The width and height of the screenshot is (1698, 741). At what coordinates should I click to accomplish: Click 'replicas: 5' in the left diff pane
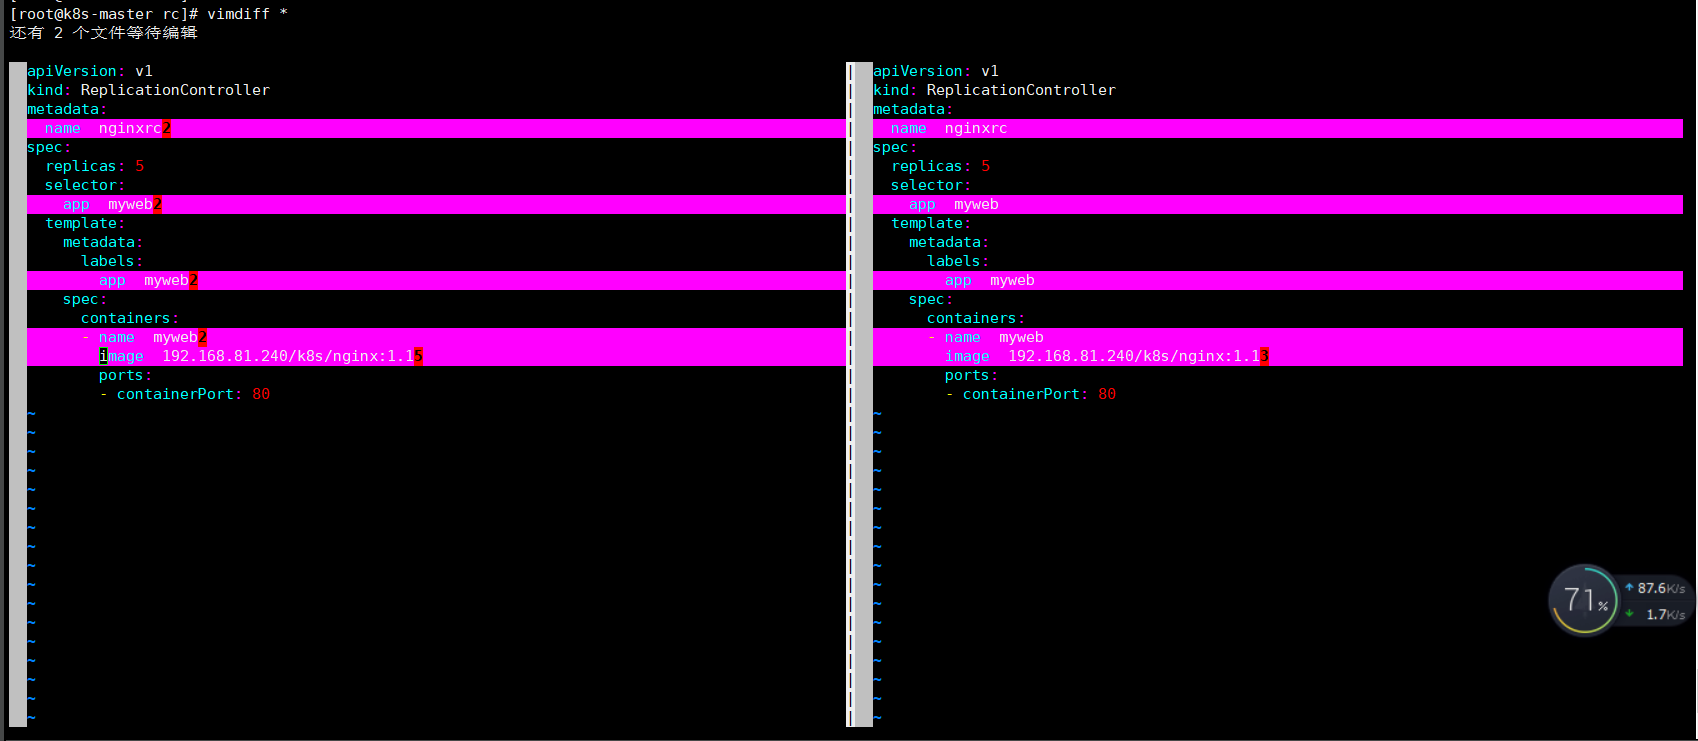tap(95, 166)
